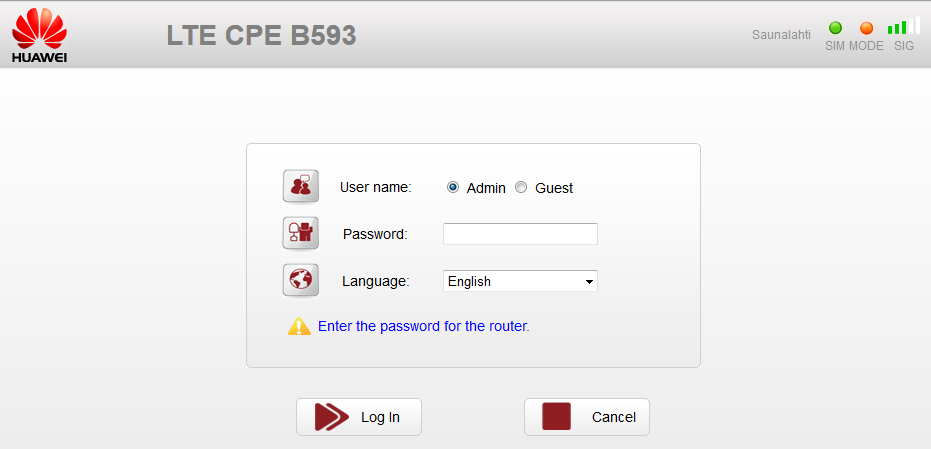
Task: Select the Guest radio button
Action: pos(521,187)
